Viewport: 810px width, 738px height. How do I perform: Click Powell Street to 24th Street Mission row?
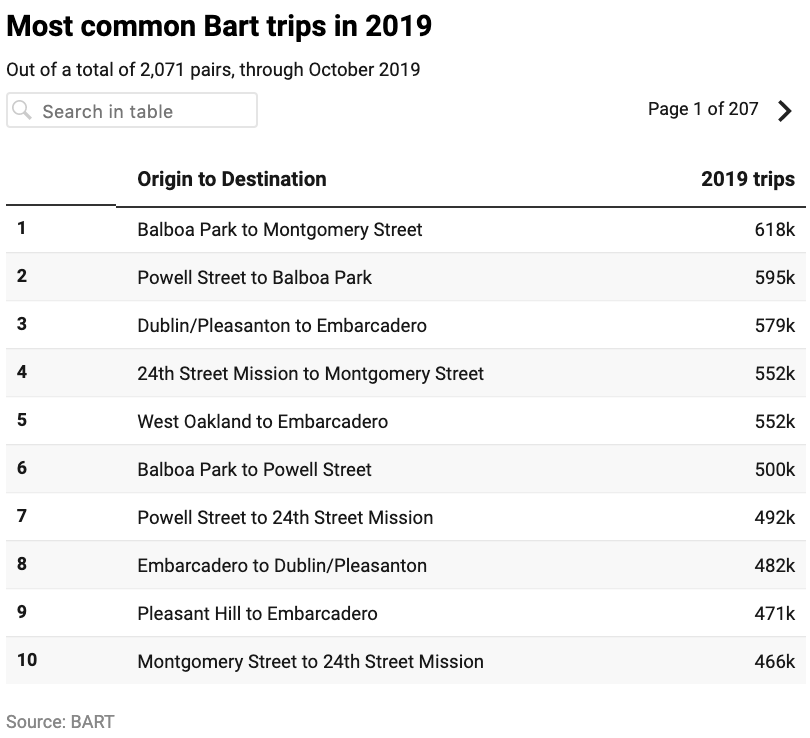pos(285,518)
